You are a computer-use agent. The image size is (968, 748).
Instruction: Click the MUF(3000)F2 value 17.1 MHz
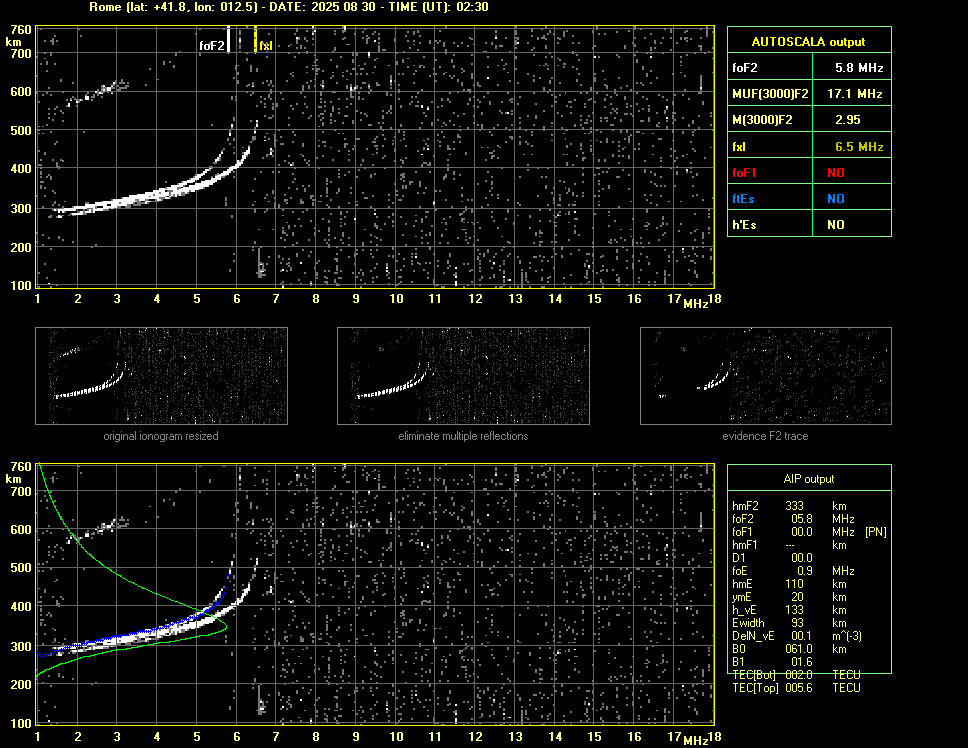(x=854, y=94)
